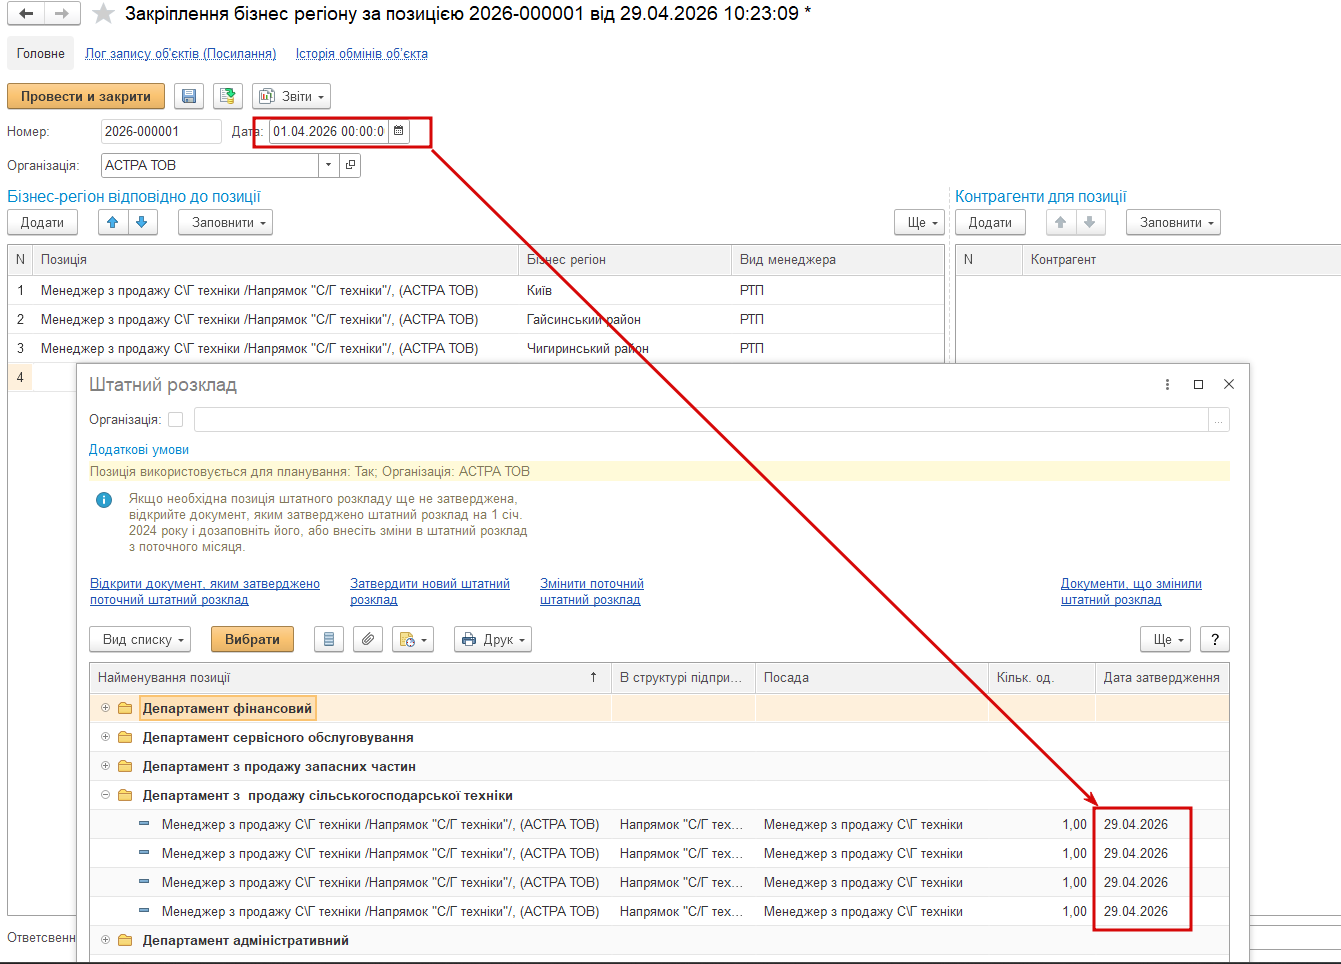Open Ще menu in Штатний розклад dialog
1341x964 pixels.
click(x=1165, y=639)
